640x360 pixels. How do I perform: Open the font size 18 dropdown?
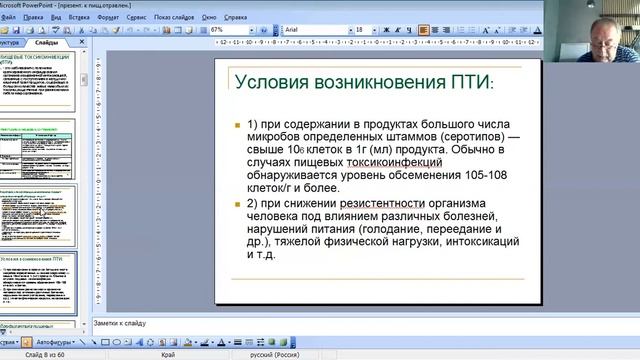(x=374, y=30)
